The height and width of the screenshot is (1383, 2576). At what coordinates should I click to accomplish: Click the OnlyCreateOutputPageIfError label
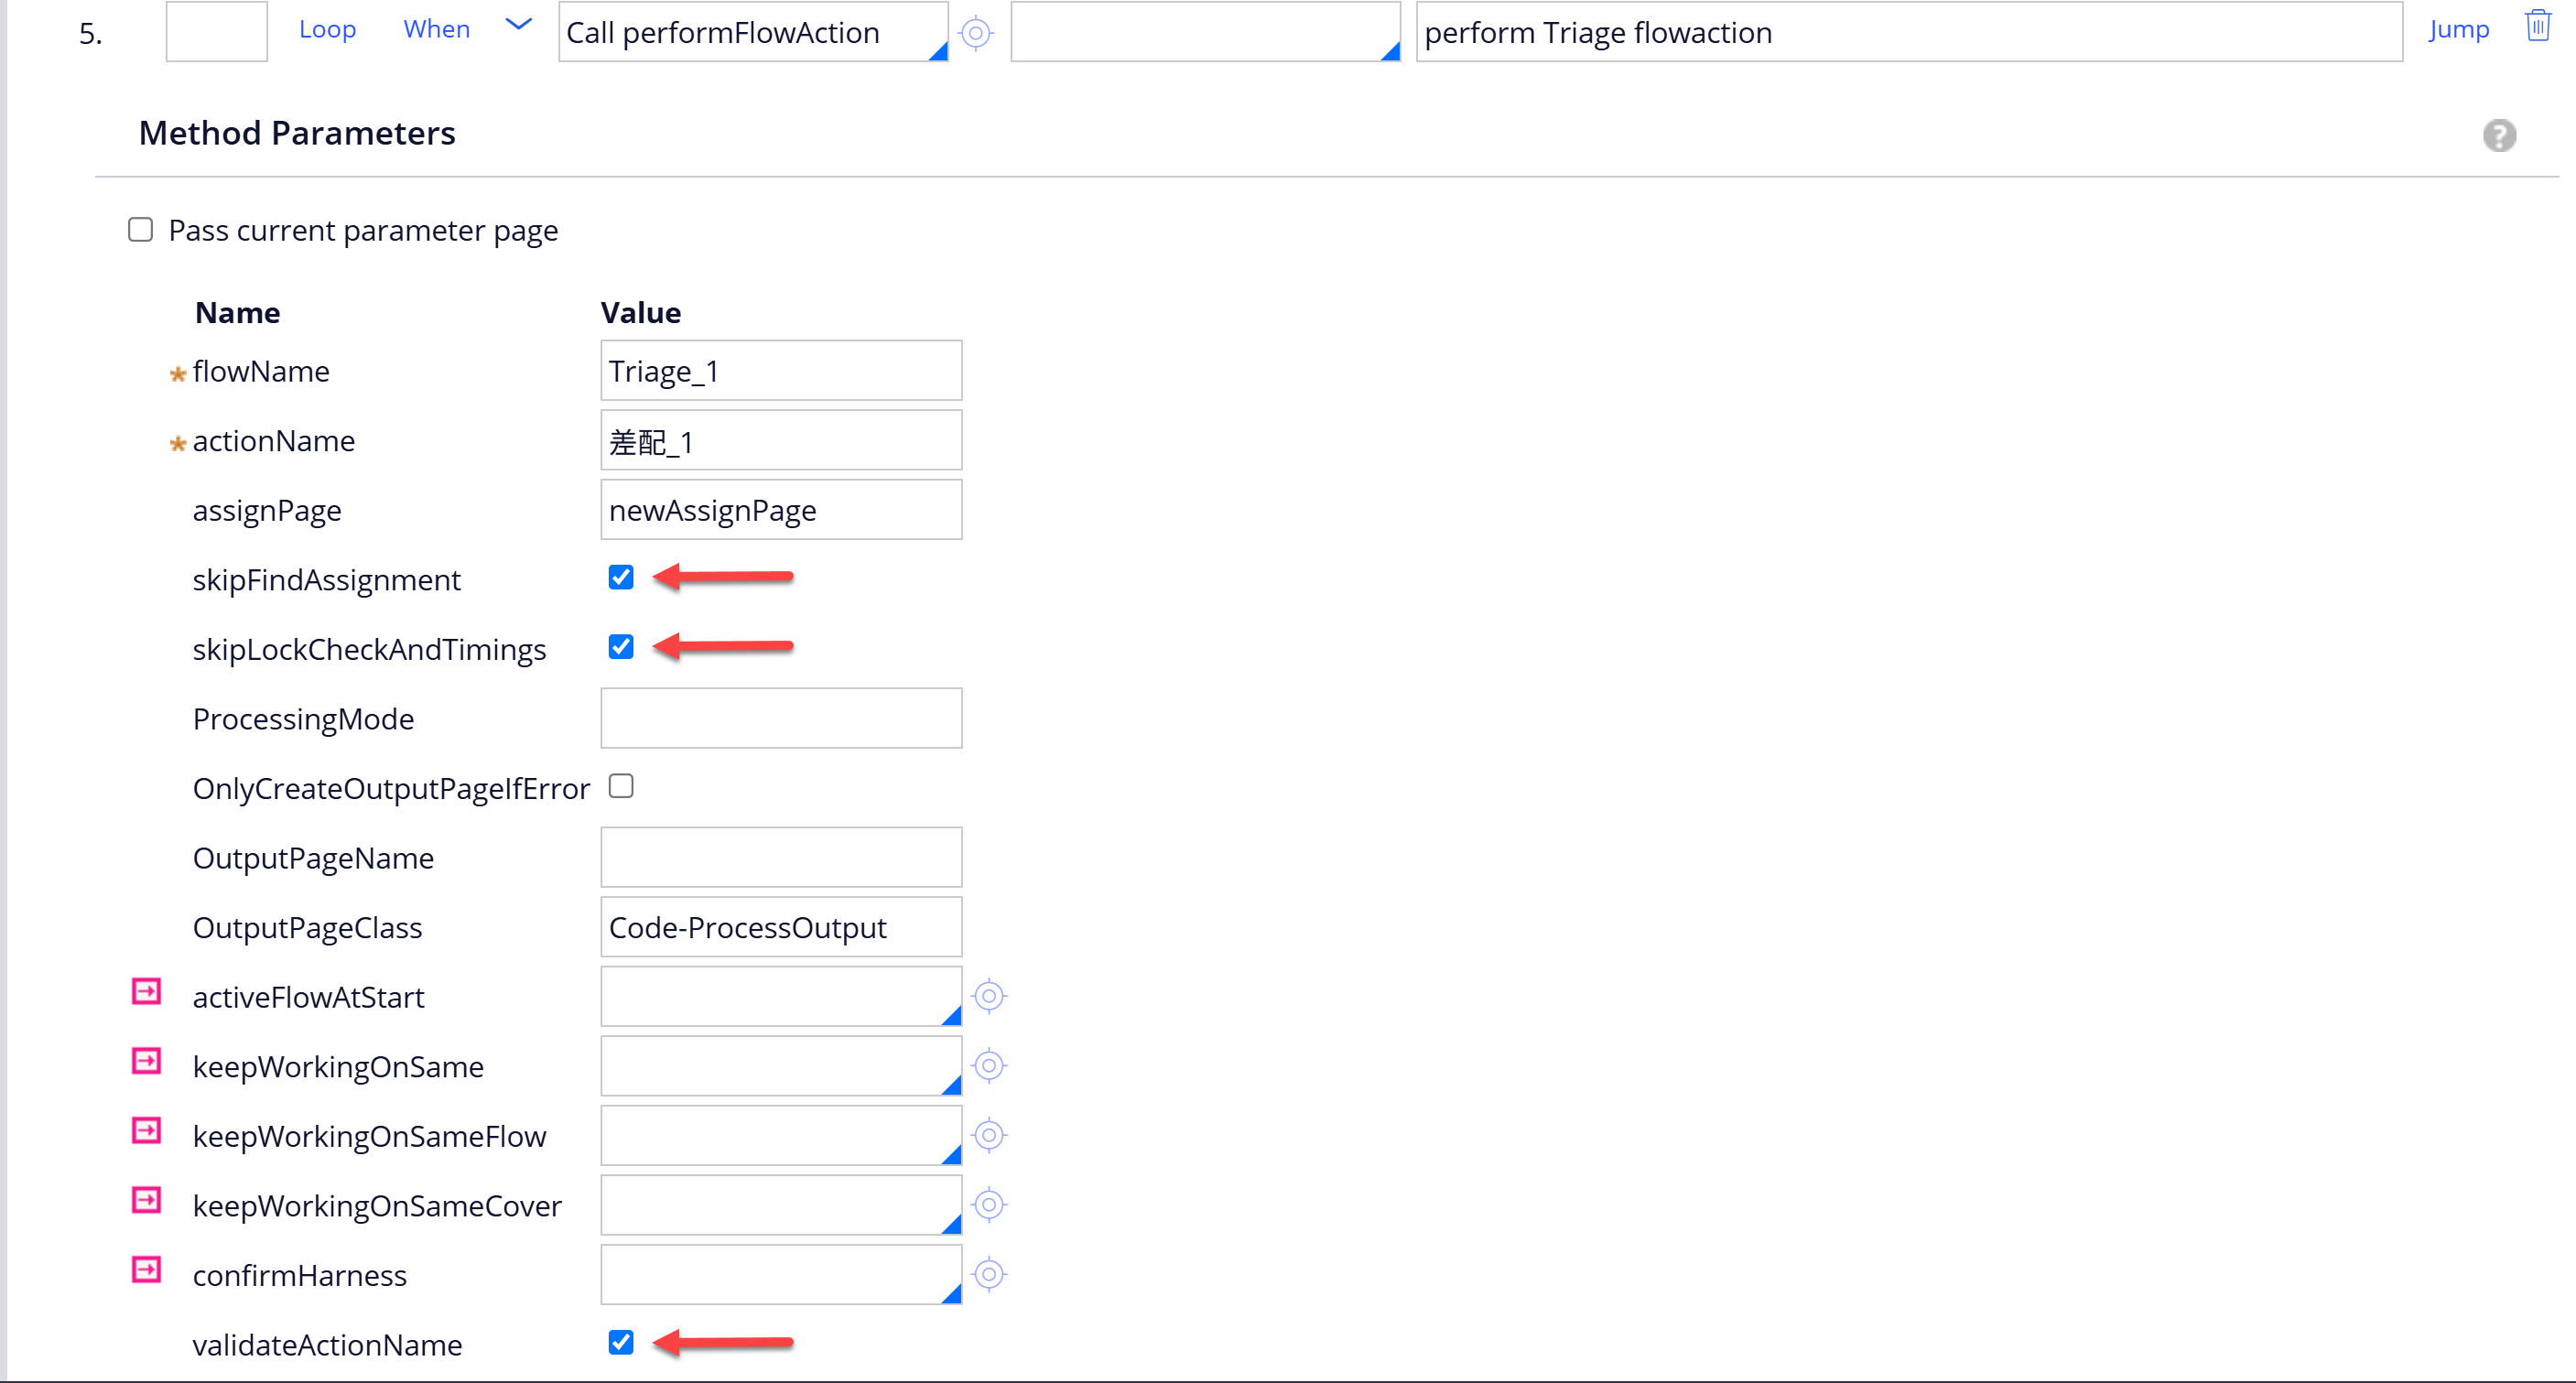click(x=391, y=789)
